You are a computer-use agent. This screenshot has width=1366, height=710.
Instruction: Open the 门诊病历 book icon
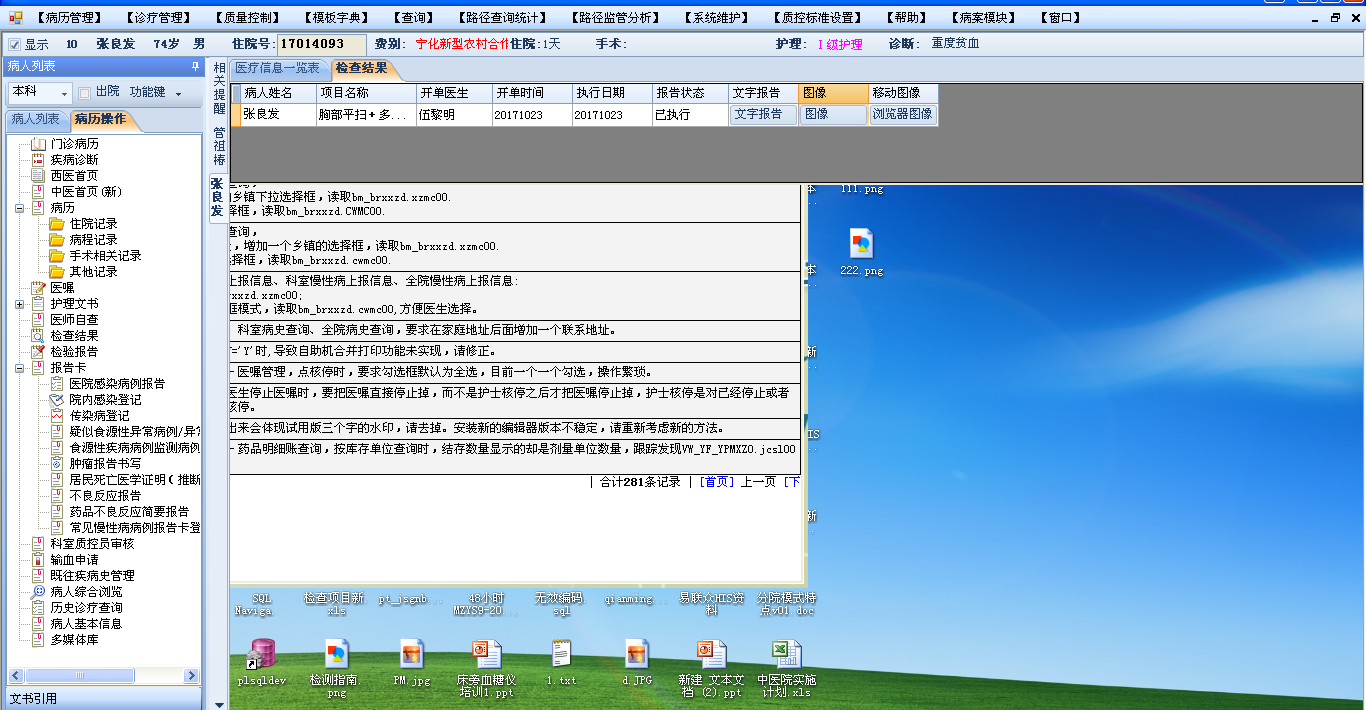coord(38,144)
